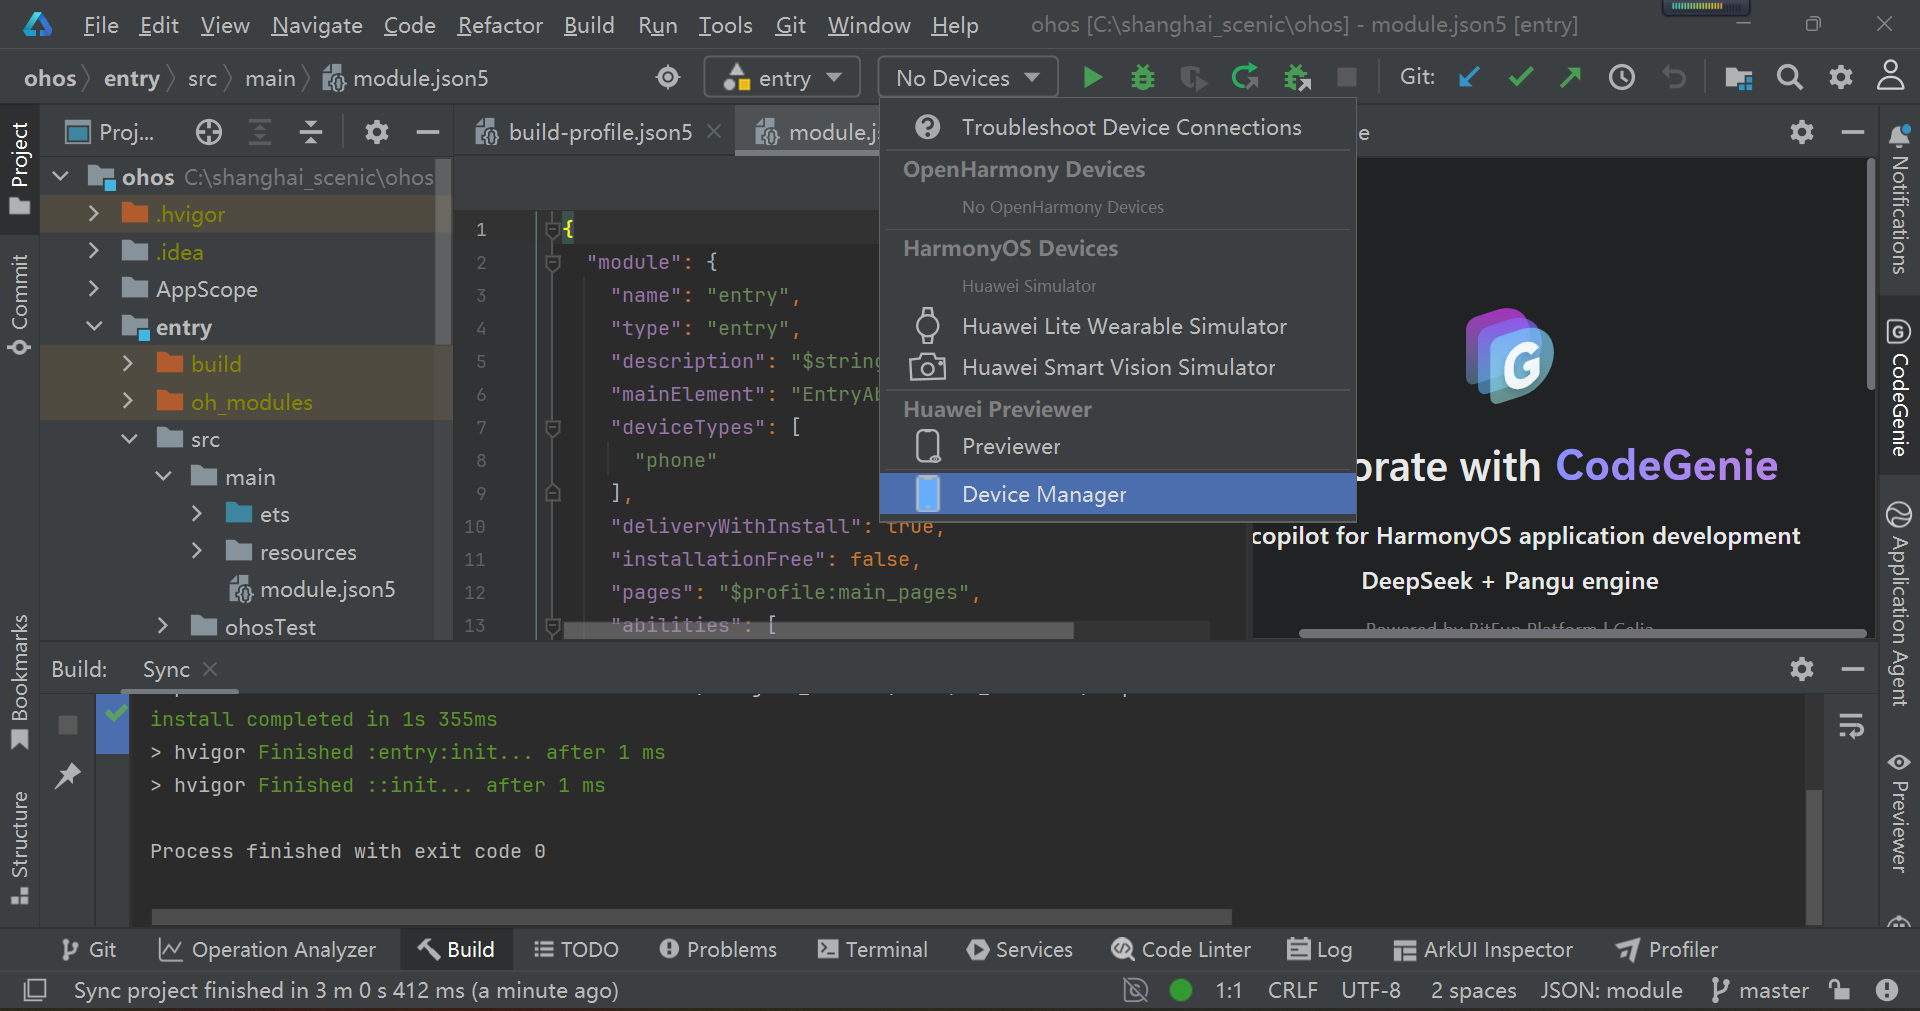Toggle the Commit tool window tab
The width and height of the screenshot is (1920, 1011).
point(19,304)
